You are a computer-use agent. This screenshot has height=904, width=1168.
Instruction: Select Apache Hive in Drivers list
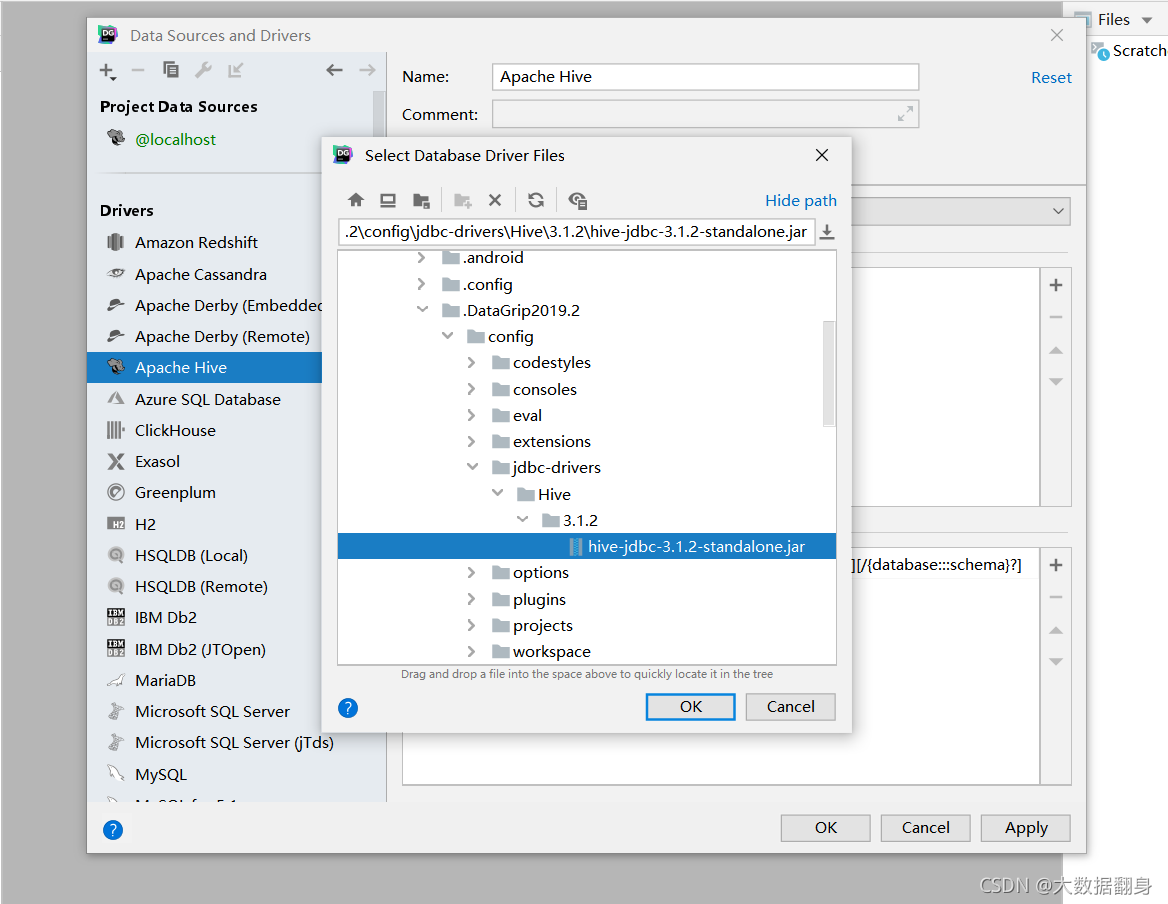pyautogui.click(x=205, y=368)
